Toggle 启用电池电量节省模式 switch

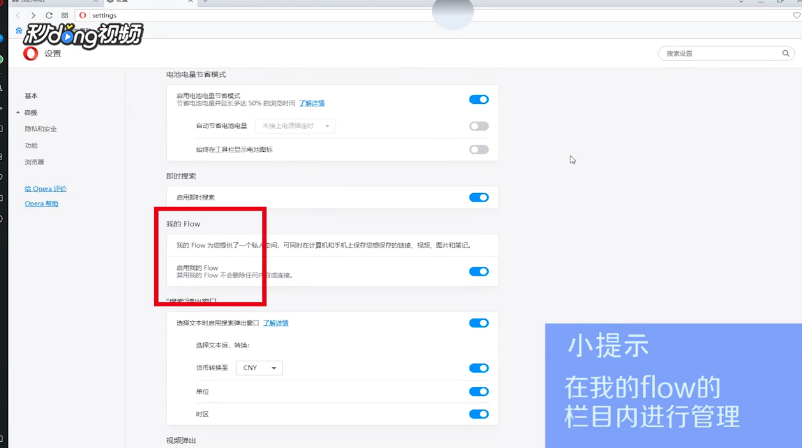pyautogui.click(x=479, y=99)
